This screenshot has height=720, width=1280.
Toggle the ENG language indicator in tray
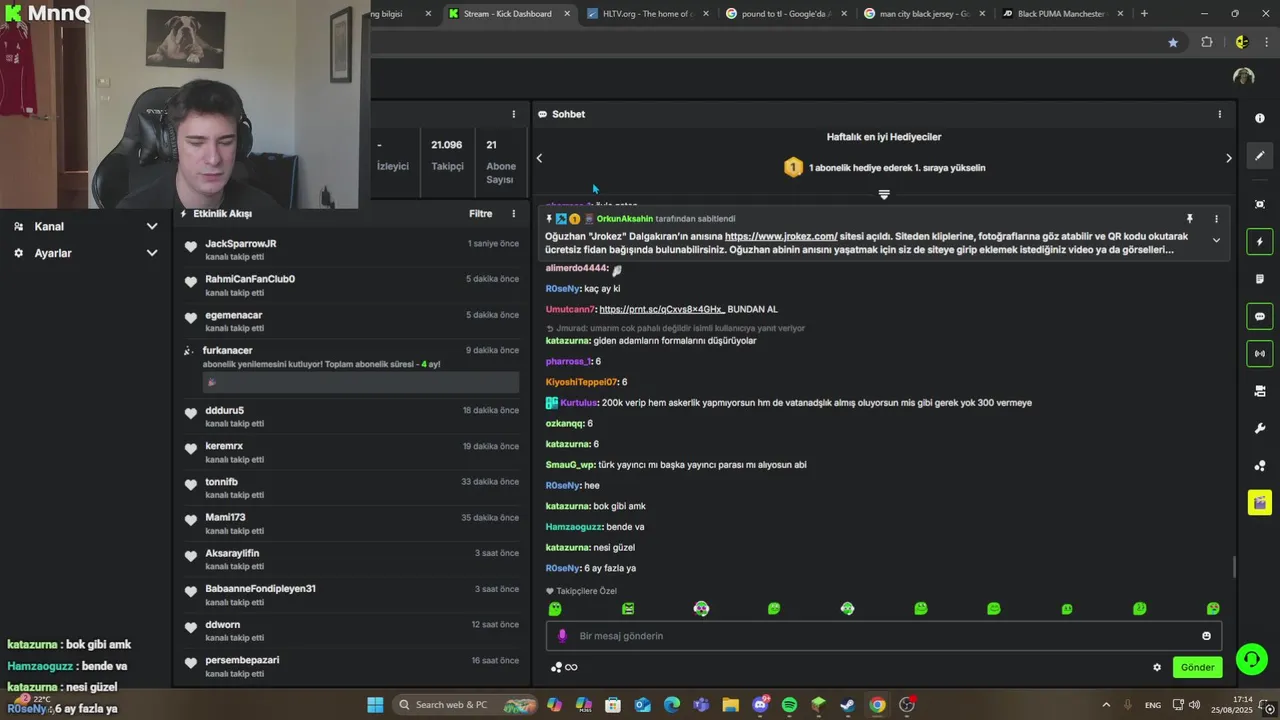[x=1153, y=705]
